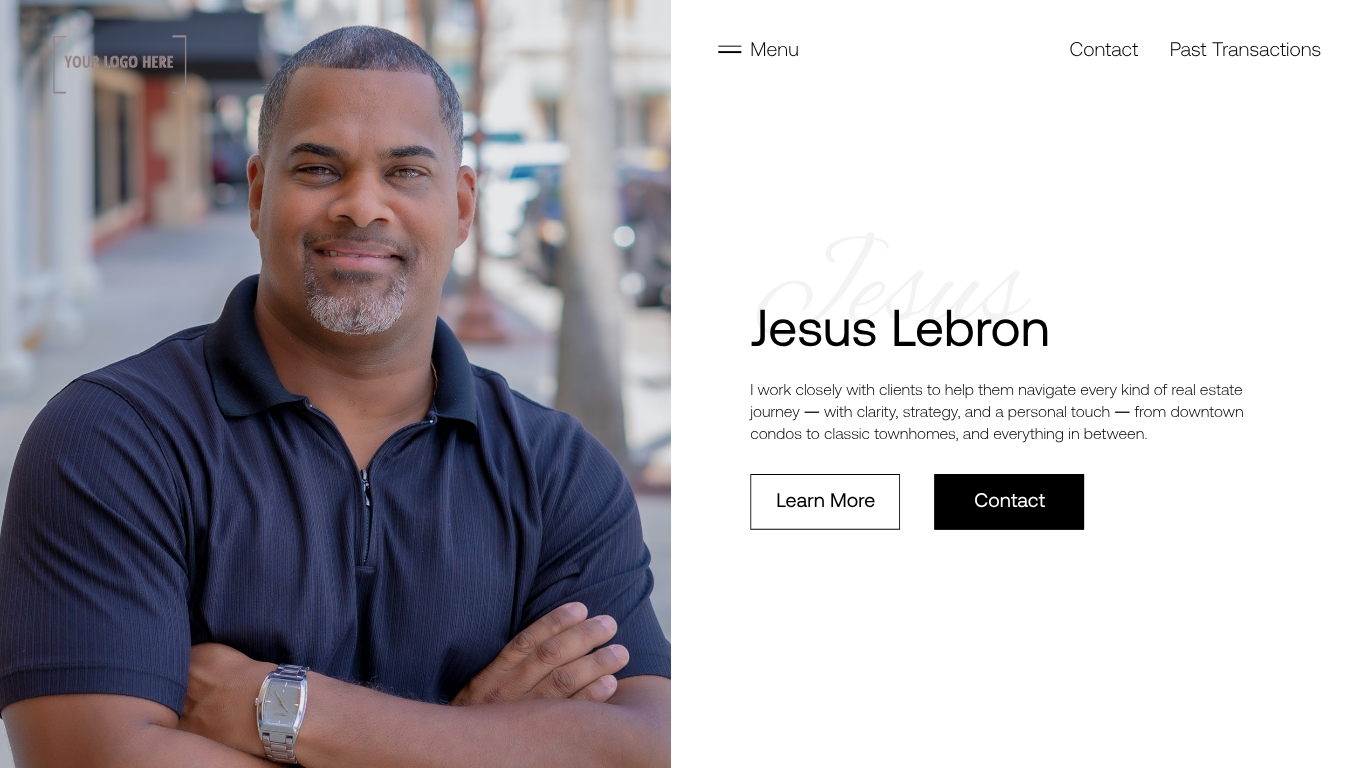Select the Jesus Lebron heading
Screen dimensions: 1366x768
point(899,329)
